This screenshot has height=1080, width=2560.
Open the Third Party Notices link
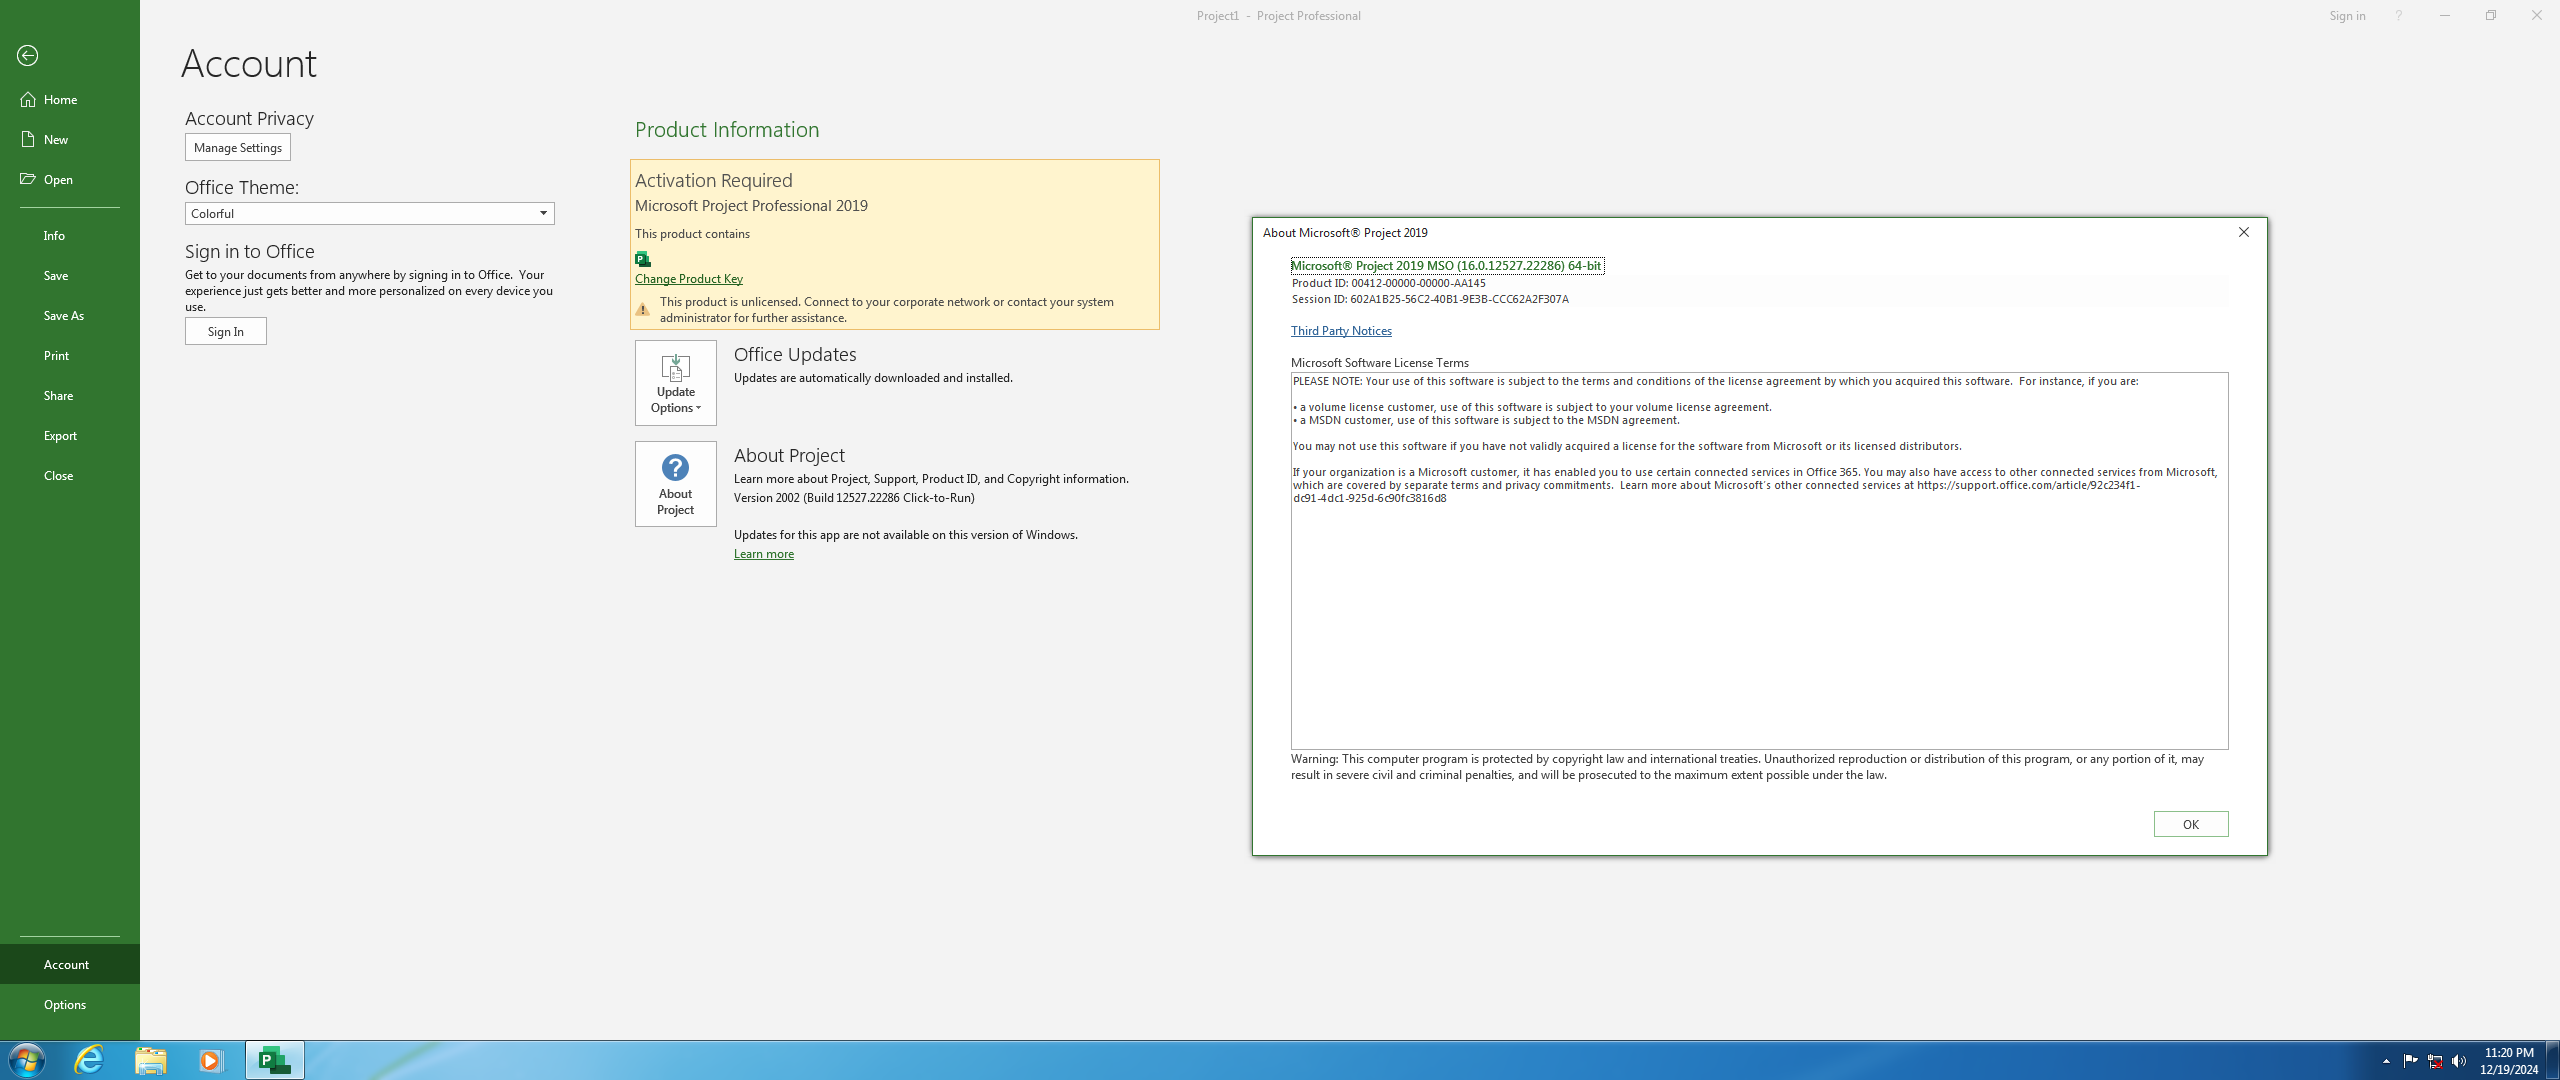pos(1341,330)
